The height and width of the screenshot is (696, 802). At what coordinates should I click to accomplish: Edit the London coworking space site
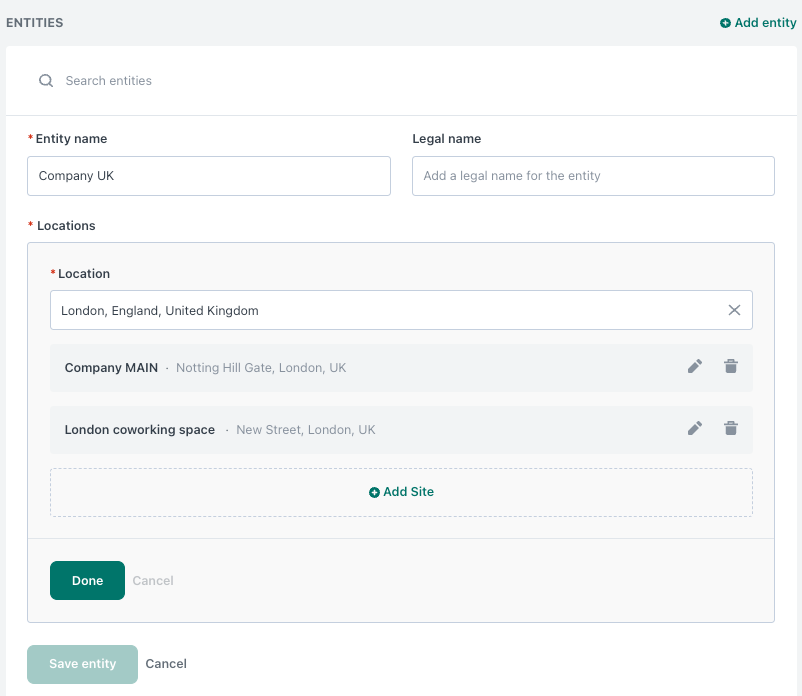tap(695, 429)
